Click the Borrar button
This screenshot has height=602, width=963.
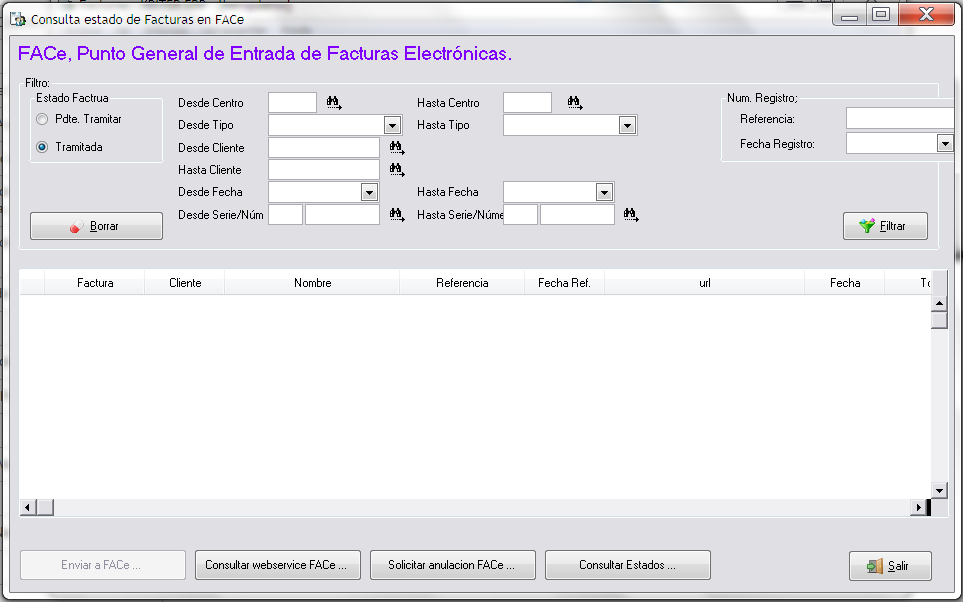(x=96, y=226)
